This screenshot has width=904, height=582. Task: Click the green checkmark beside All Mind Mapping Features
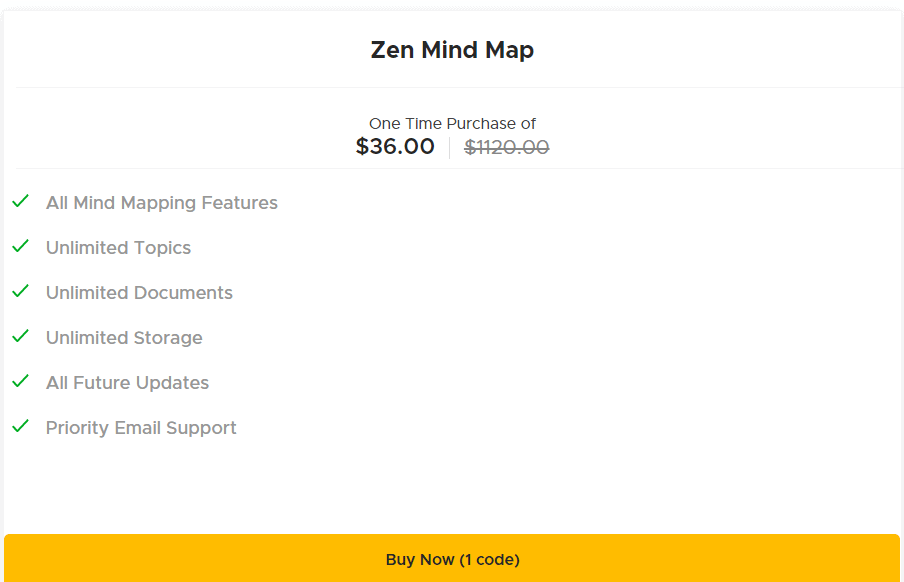coord(19,201)
